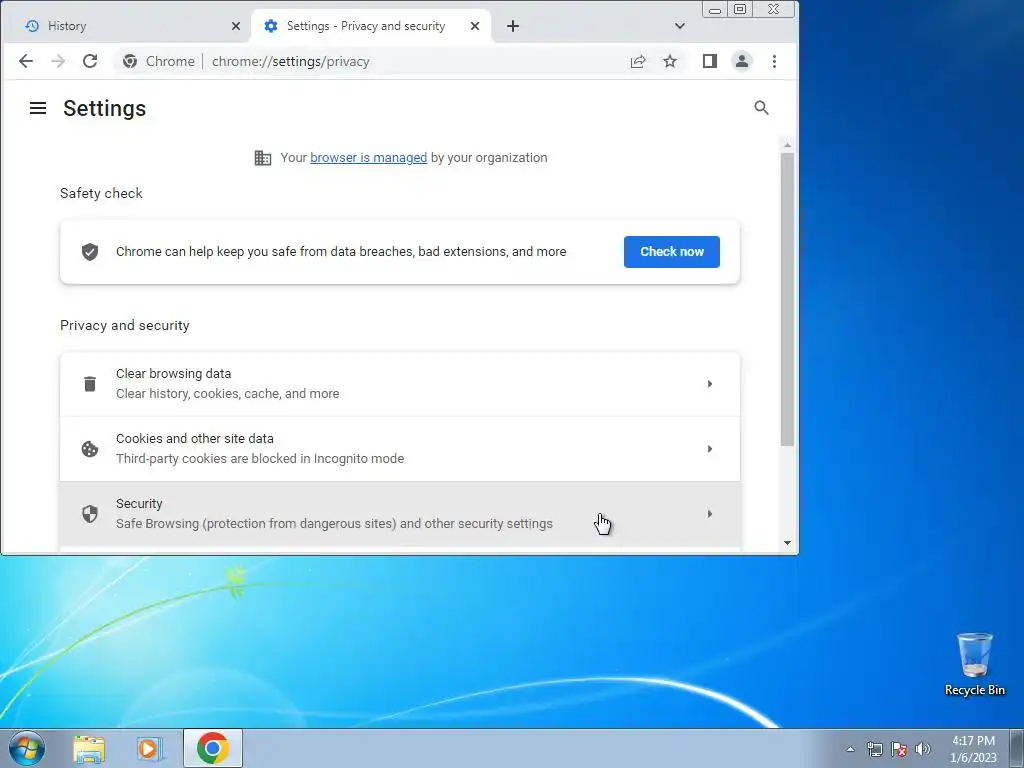Screen dimensions: 1024x768
Task: Click the Safety check shield icon
Action: 90,252
